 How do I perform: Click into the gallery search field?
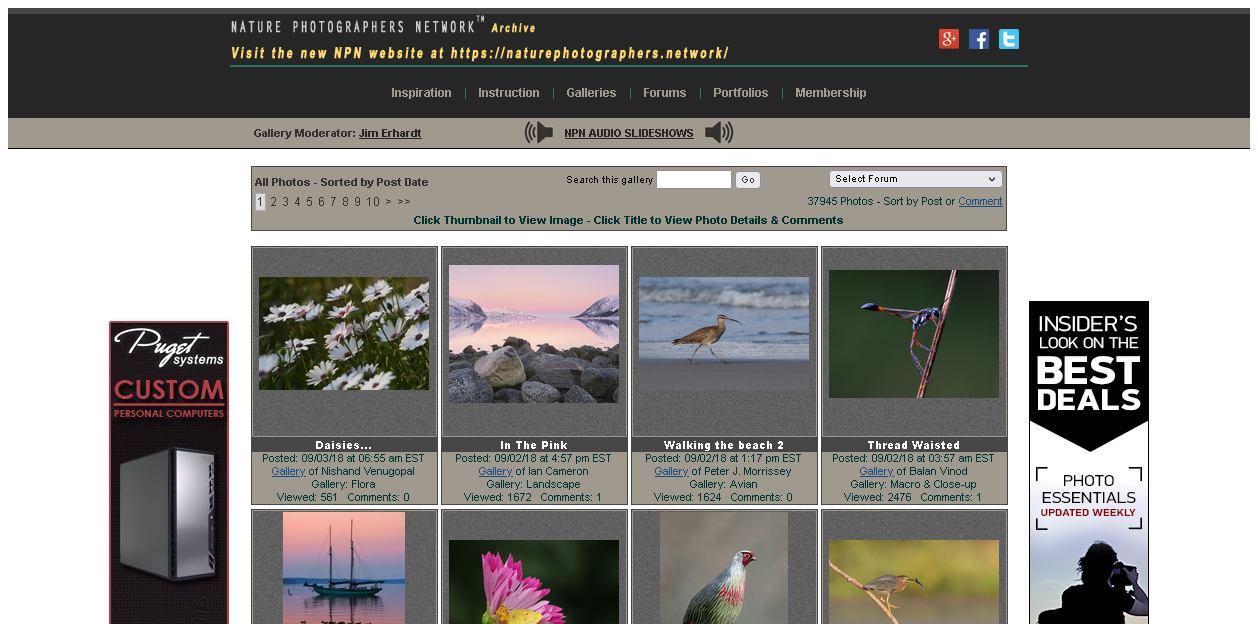(694, 180)
